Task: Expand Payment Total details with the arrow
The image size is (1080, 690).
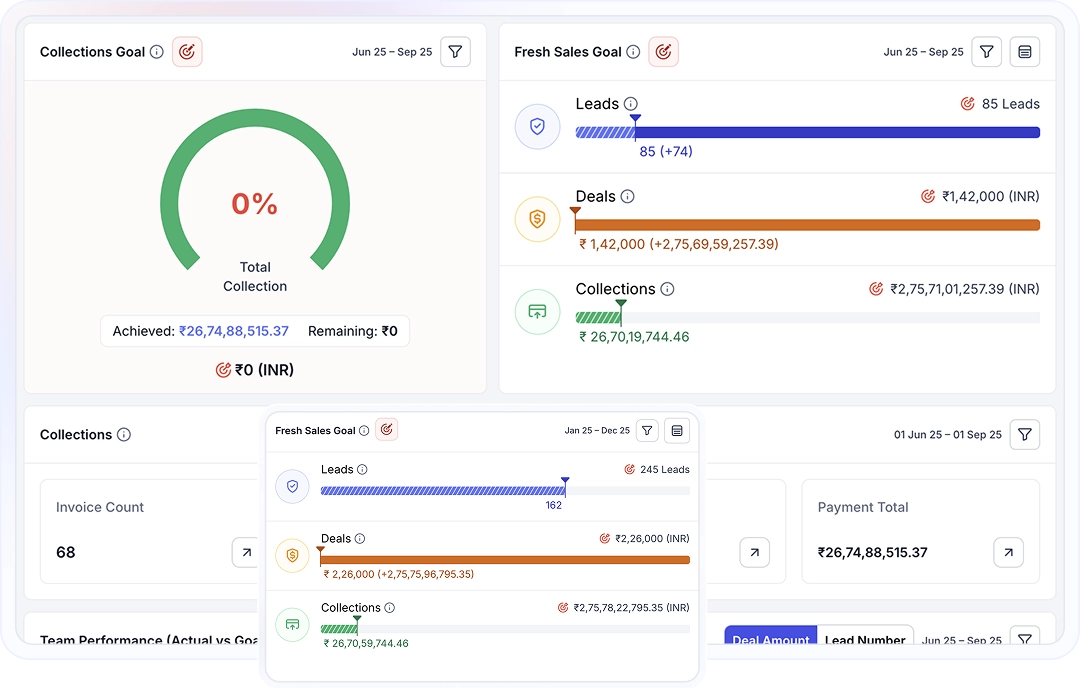Action: pos(1008,552)
